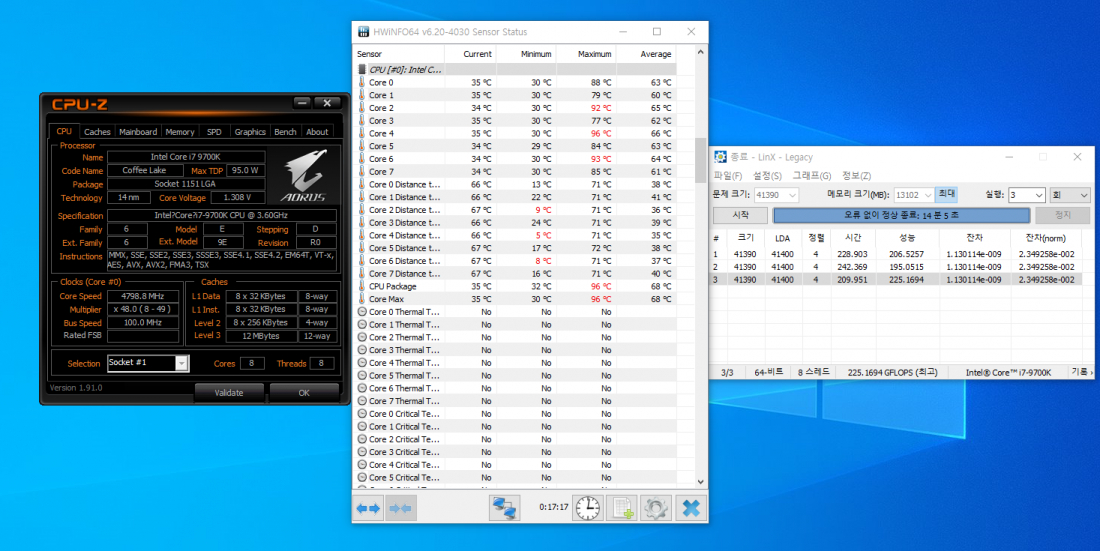
Task: Select Core 2 Distance t... sensor row
Action: click(516, 210)
